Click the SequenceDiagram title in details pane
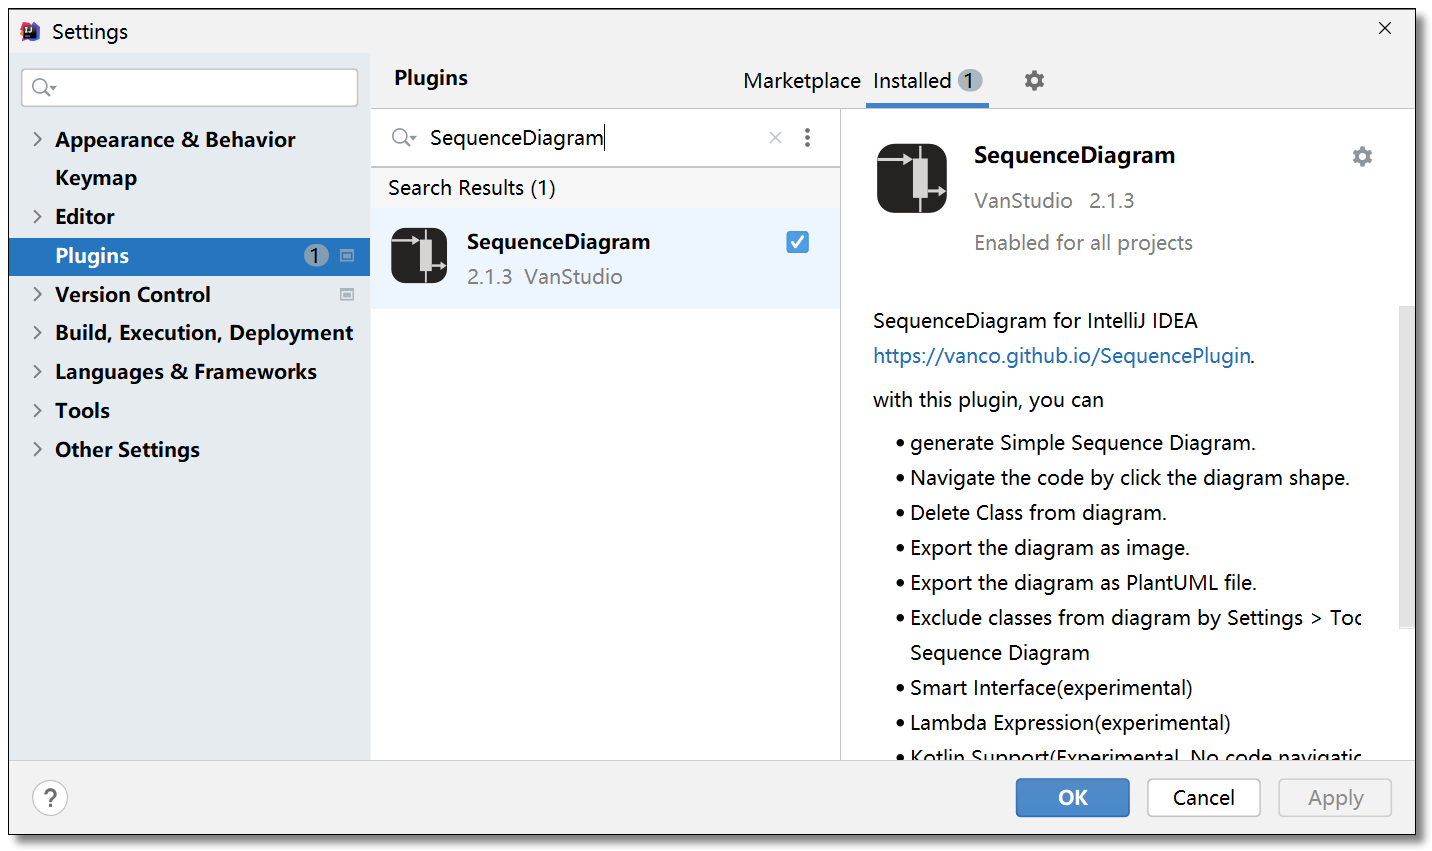 1074,156
